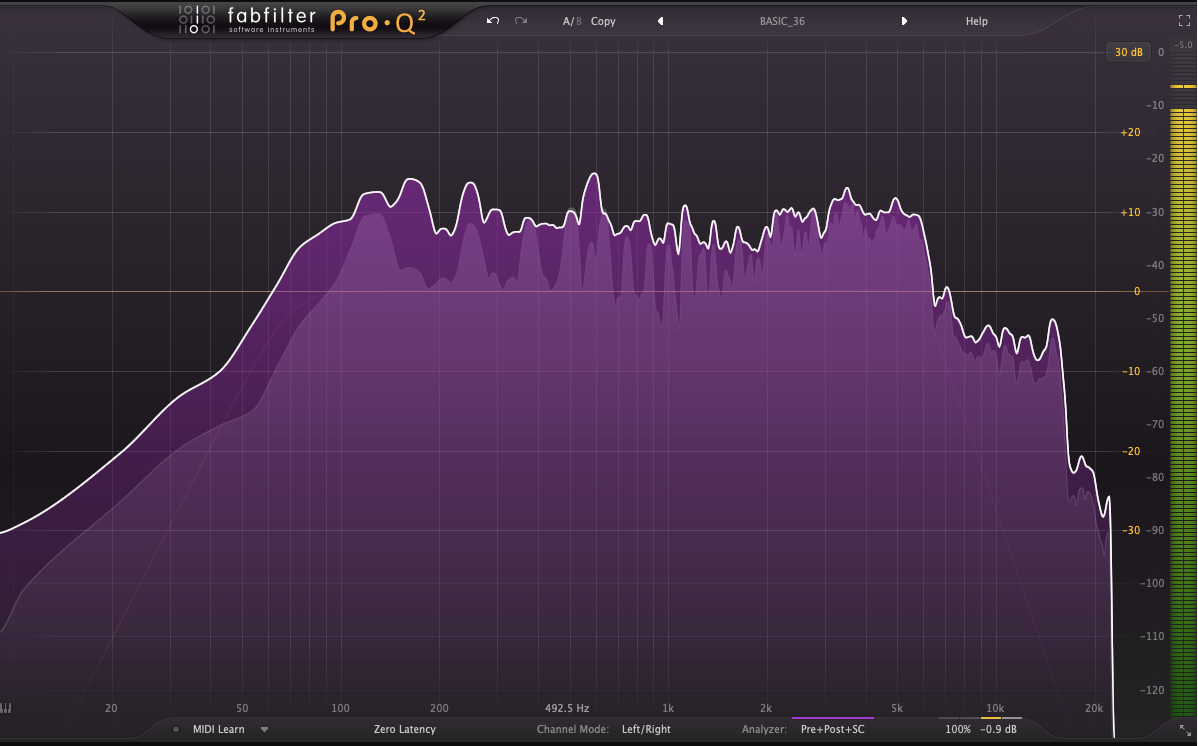Click the undo arrow icon
1198x746 pixels.
(x=492, y=21)
